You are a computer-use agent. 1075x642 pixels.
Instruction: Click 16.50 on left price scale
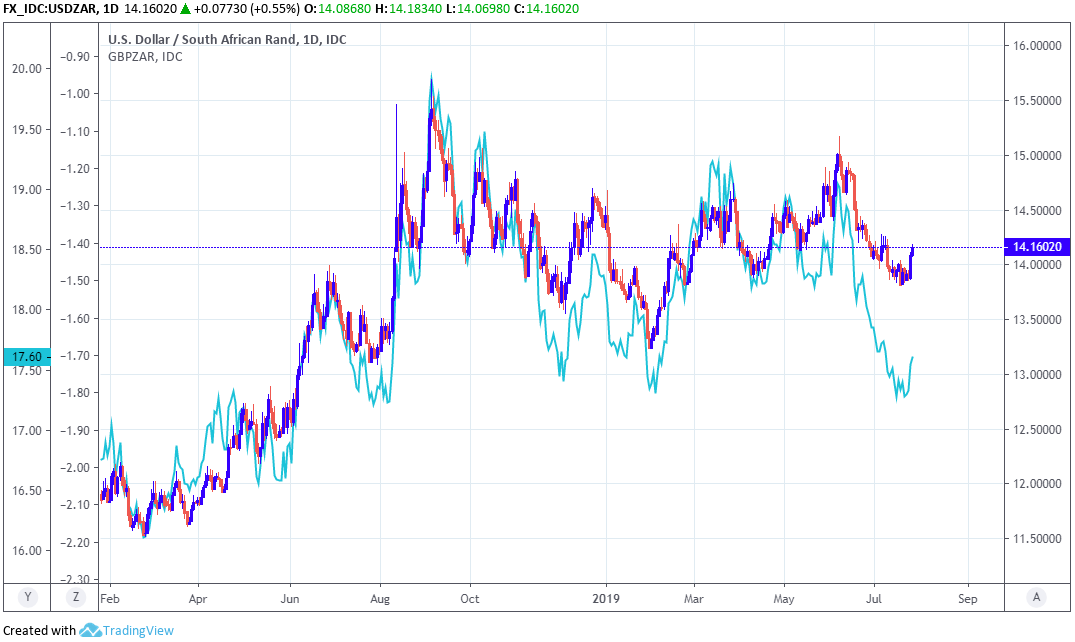(27, 490)
